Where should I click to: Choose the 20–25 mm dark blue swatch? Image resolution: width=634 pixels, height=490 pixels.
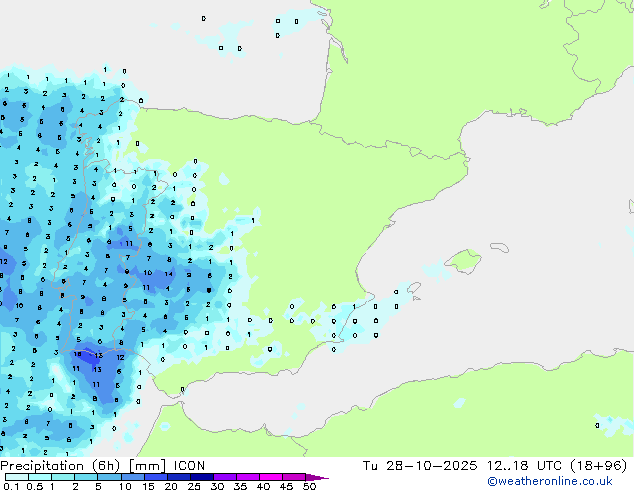(x=178, y=477)
